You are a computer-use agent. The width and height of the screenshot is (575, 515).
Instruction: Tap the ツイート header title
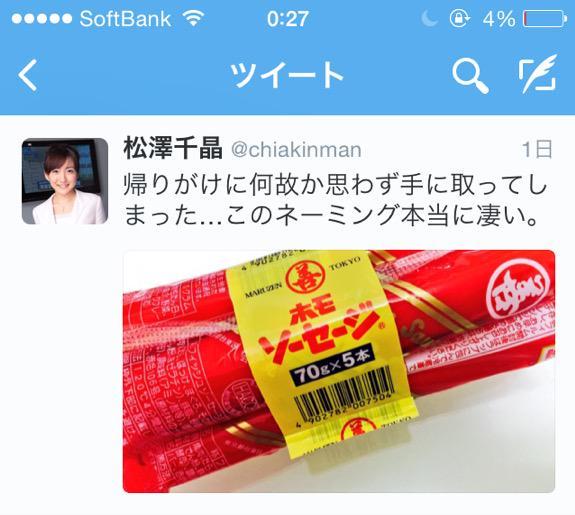click(286, 75)
